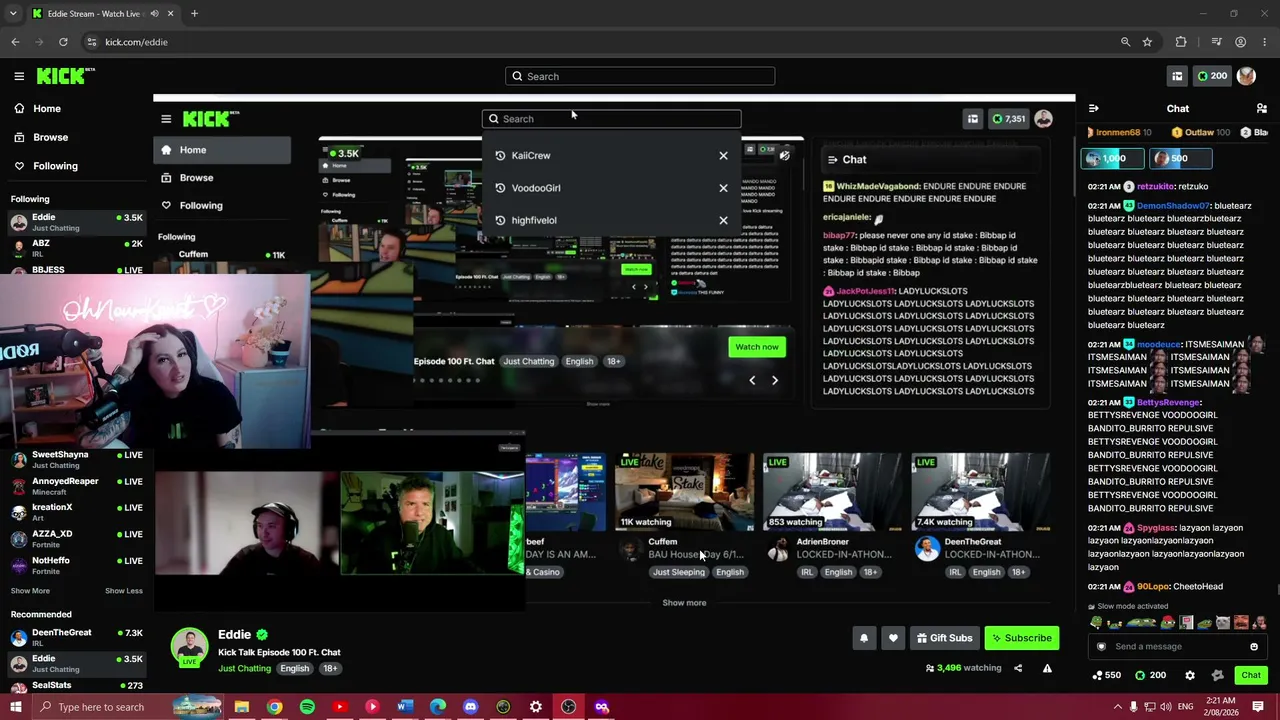
Task: Click the first Pepe emote in quick emotes
Action: point(1097,622)
